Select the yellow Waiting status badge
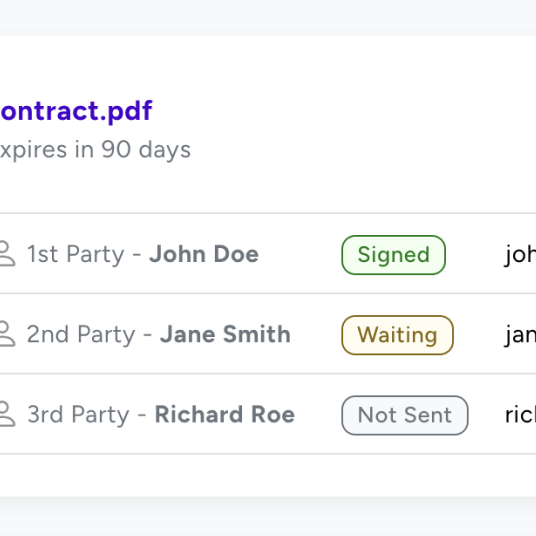536x536 pixels. click(x=398, y=335)
